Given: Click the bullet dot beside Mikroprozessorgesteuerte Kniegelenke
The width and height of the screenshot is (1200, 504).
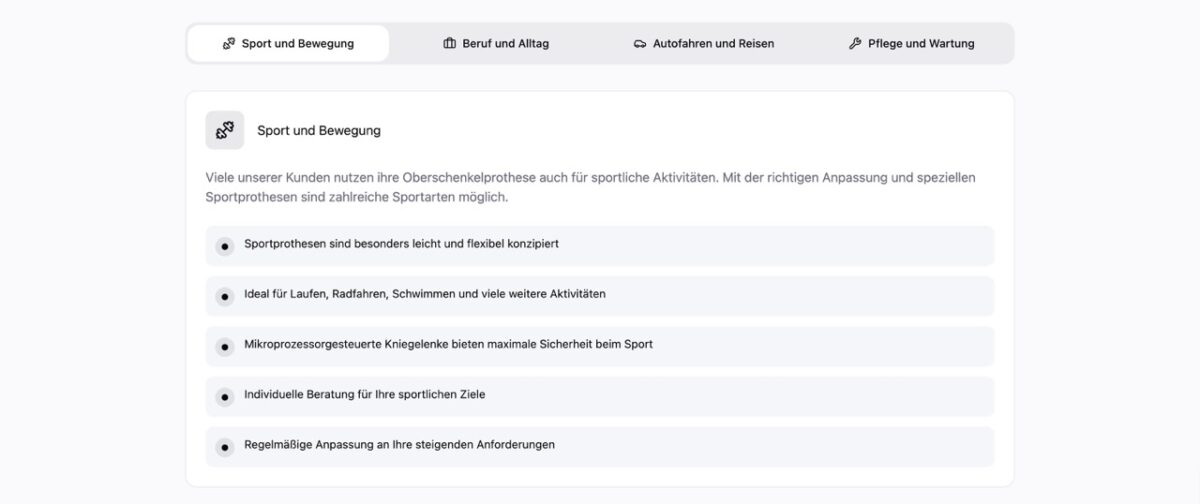Looking at the screenshot, I should click(x=225, y=347).
